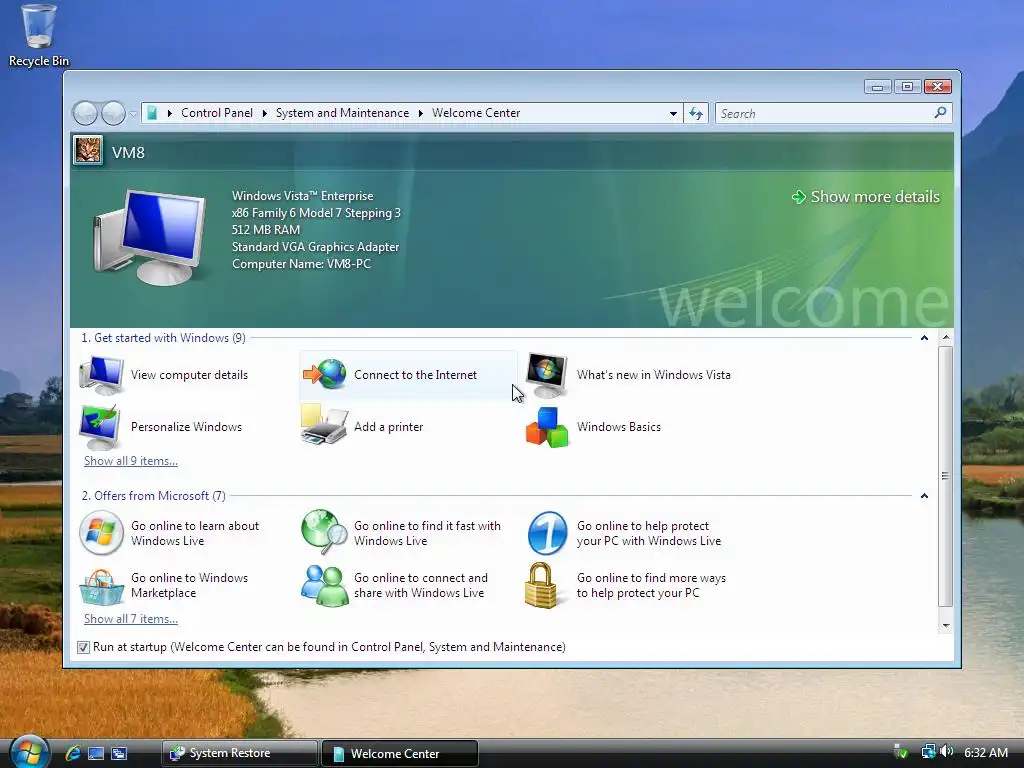Viewport: 1024px width, 768px height.
Task: Click 'Offers from Microsoft (7)' heading
Action: click(153, 496)
